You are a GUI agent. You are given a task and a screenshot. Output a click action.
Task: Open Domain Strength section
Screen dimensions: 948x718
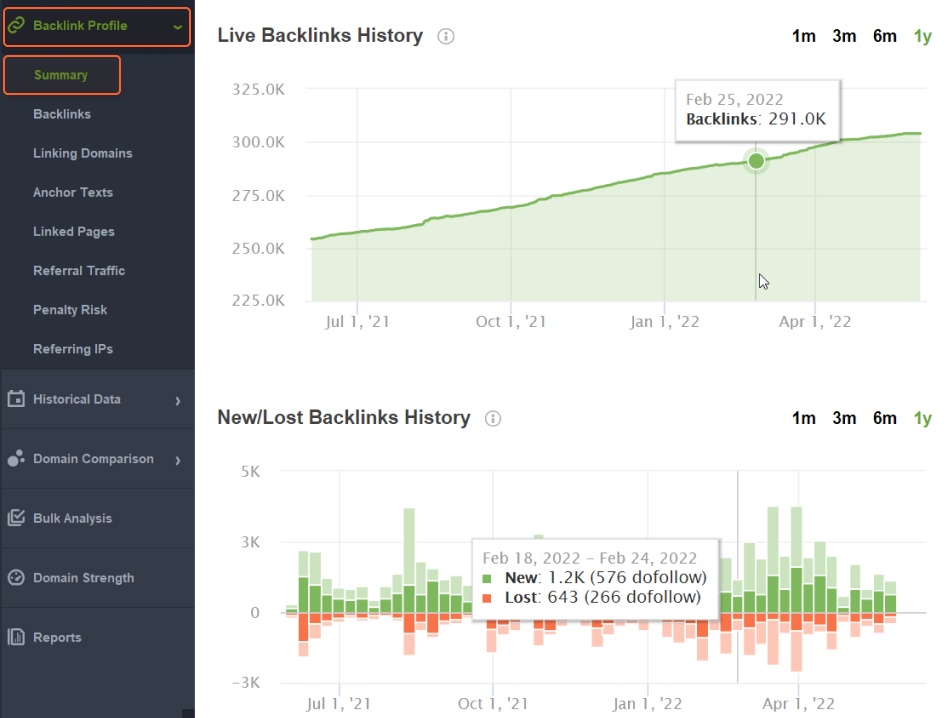pyautogui.click(x=83, y=578)
